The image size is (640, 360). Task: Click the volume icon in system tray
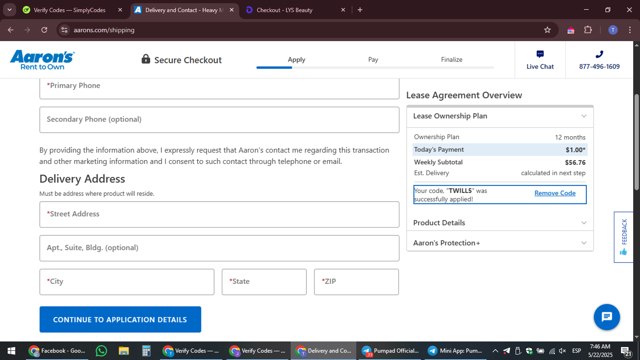(x=562, y=351)
